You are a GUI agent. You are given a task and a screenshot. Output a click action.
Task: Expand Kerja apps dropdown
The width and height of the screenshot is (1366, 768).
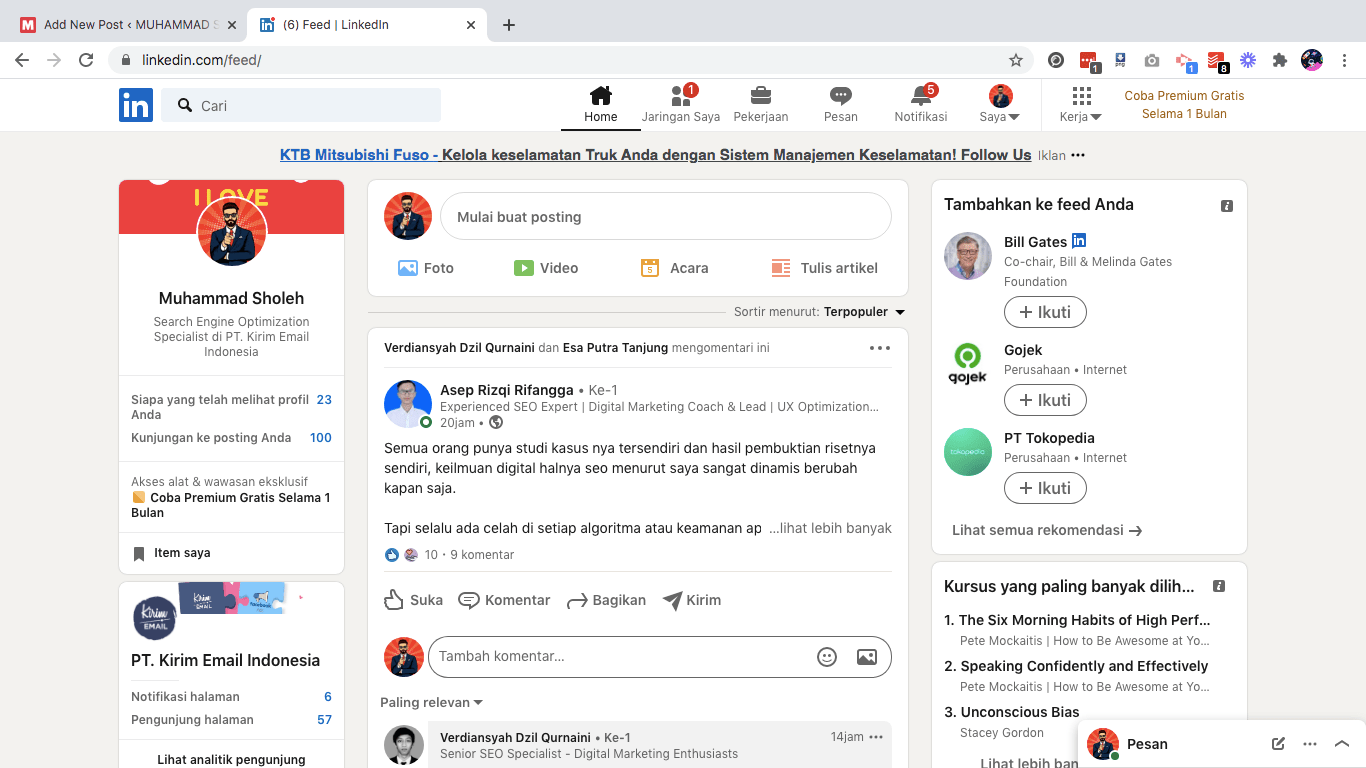point(1081,105)
